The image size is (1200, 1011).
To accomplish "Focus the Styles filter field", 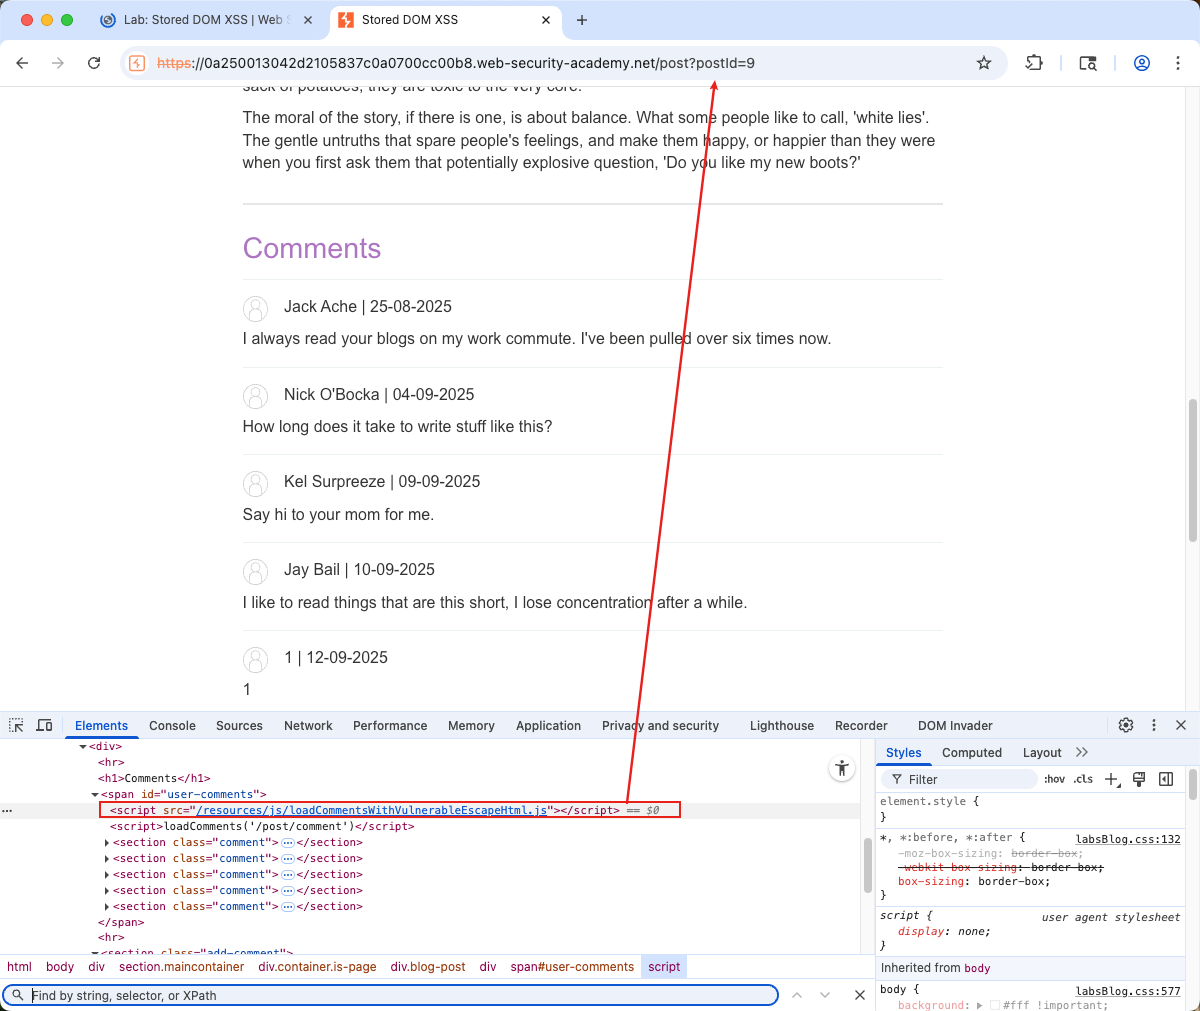I will click(960, 779).
